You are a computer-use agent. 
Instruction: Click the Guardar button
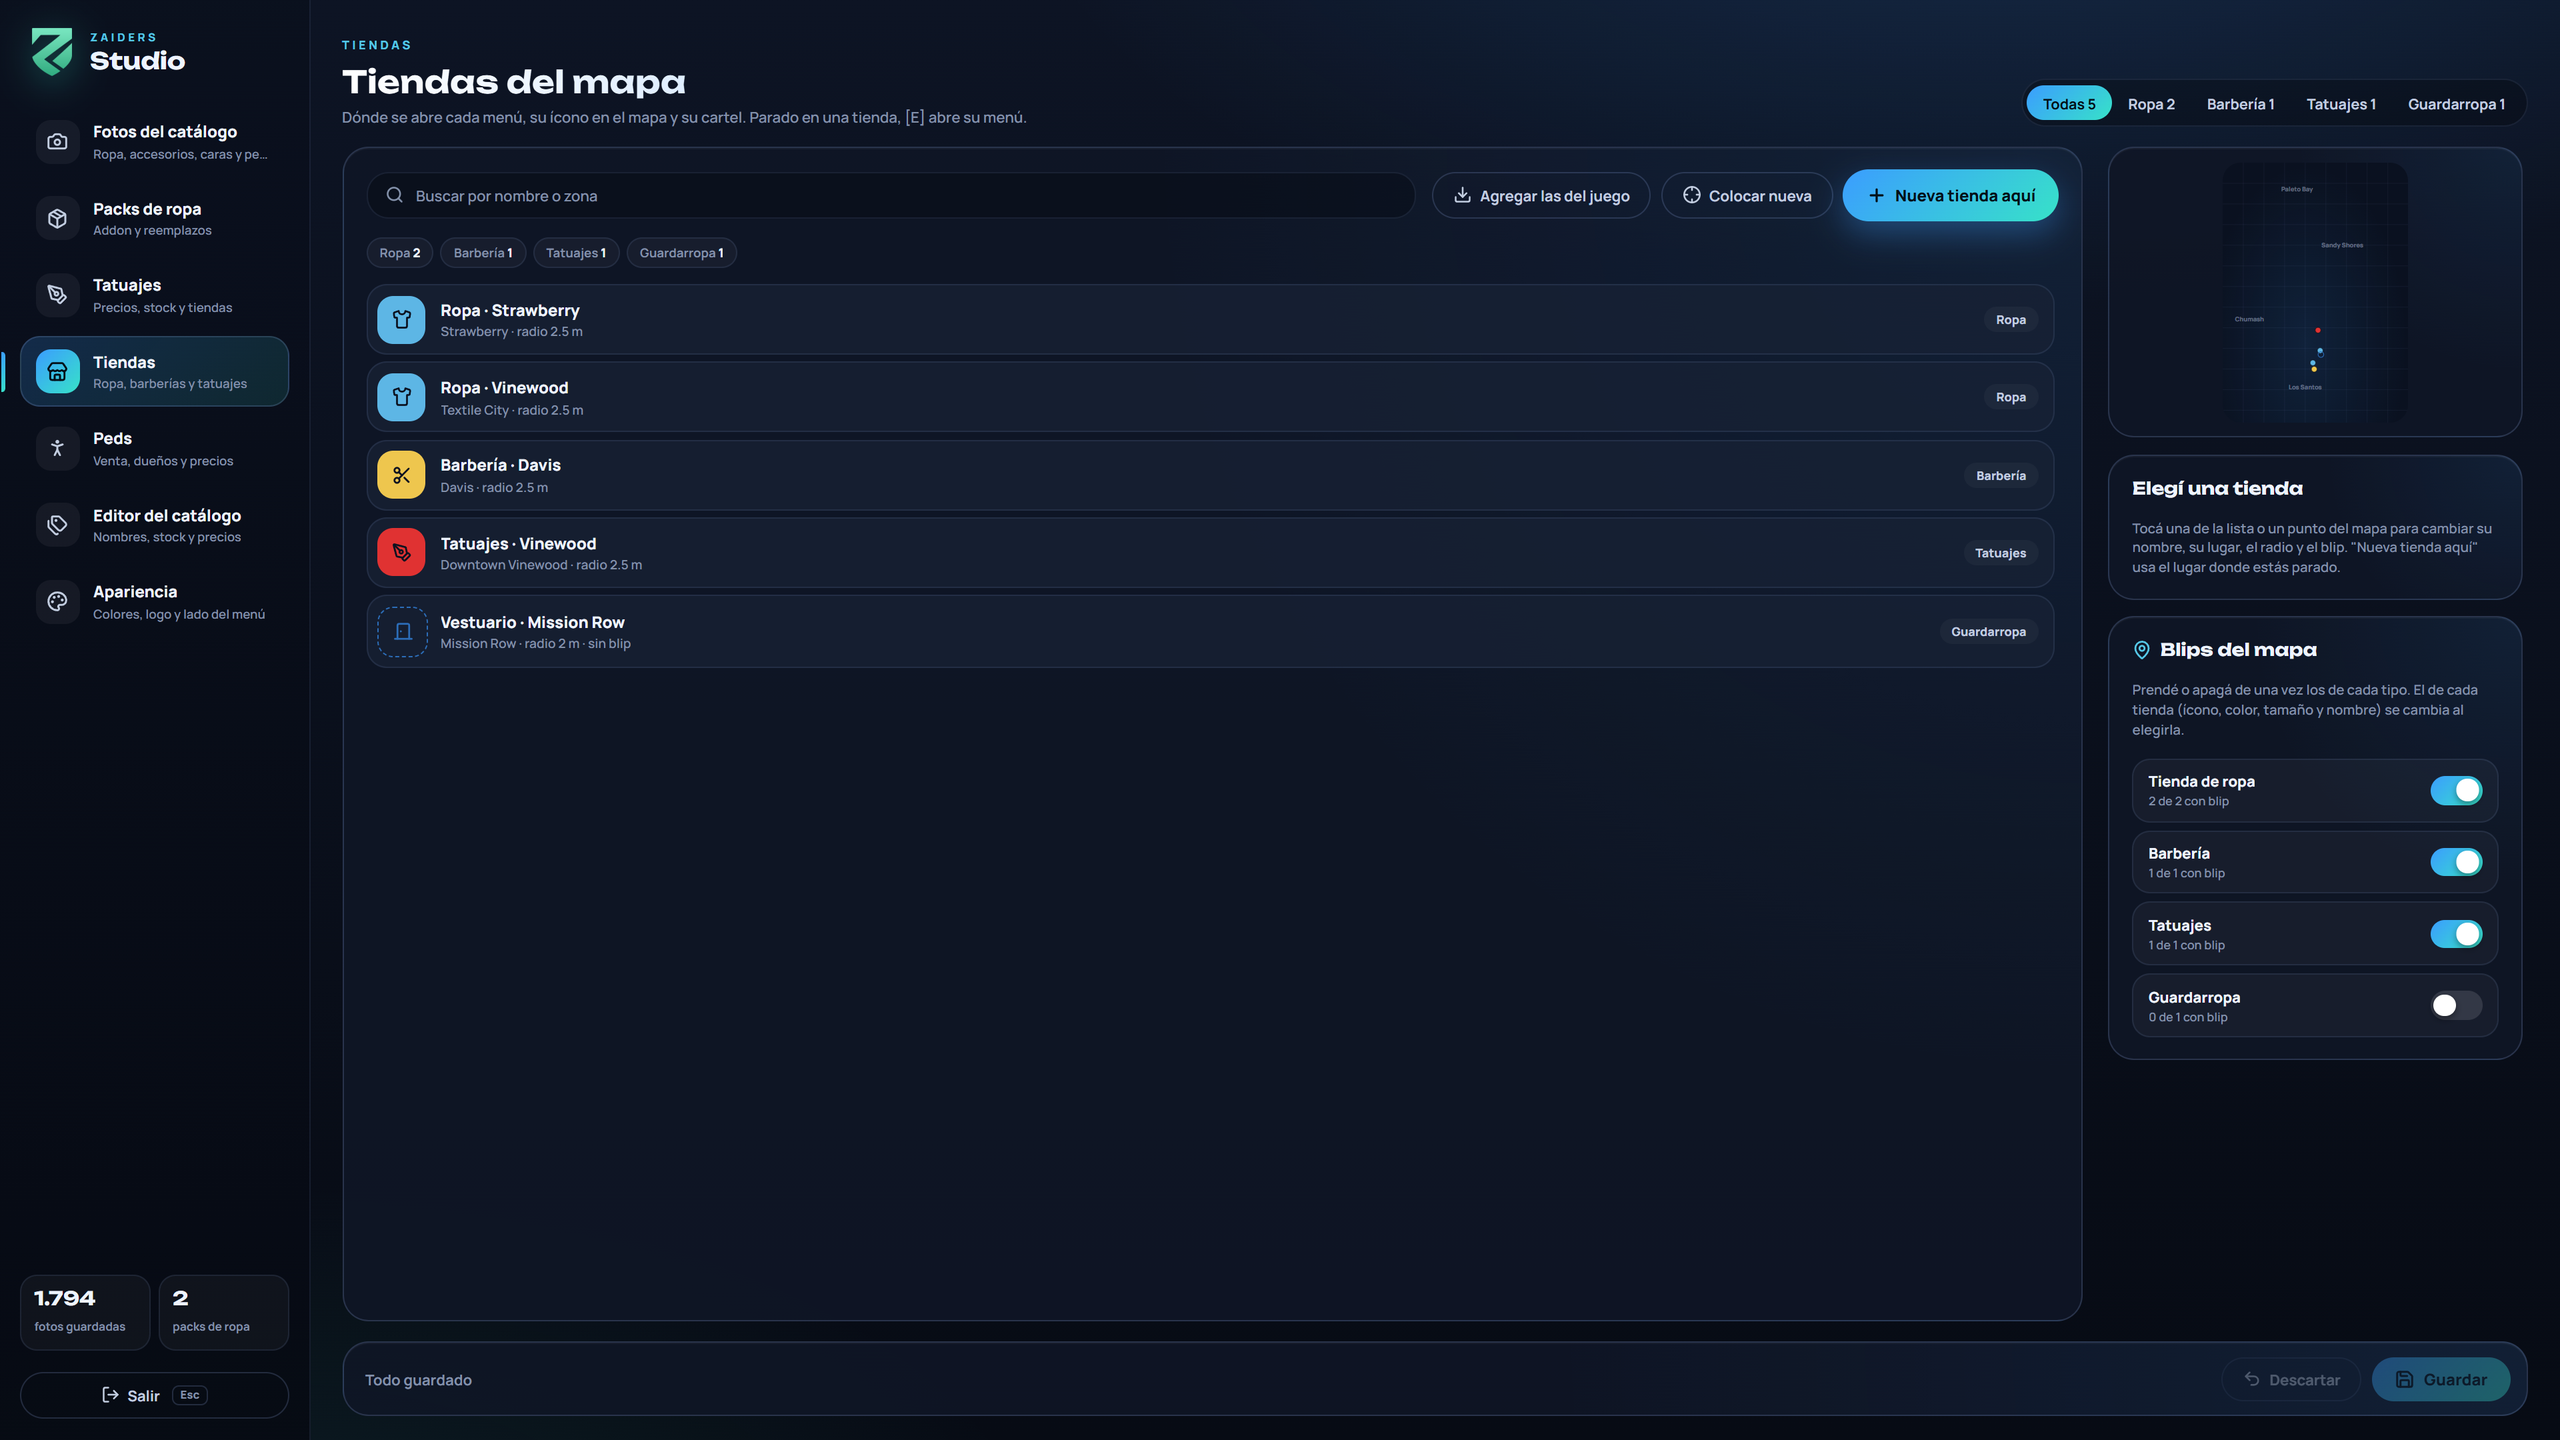[2440, 1379]
